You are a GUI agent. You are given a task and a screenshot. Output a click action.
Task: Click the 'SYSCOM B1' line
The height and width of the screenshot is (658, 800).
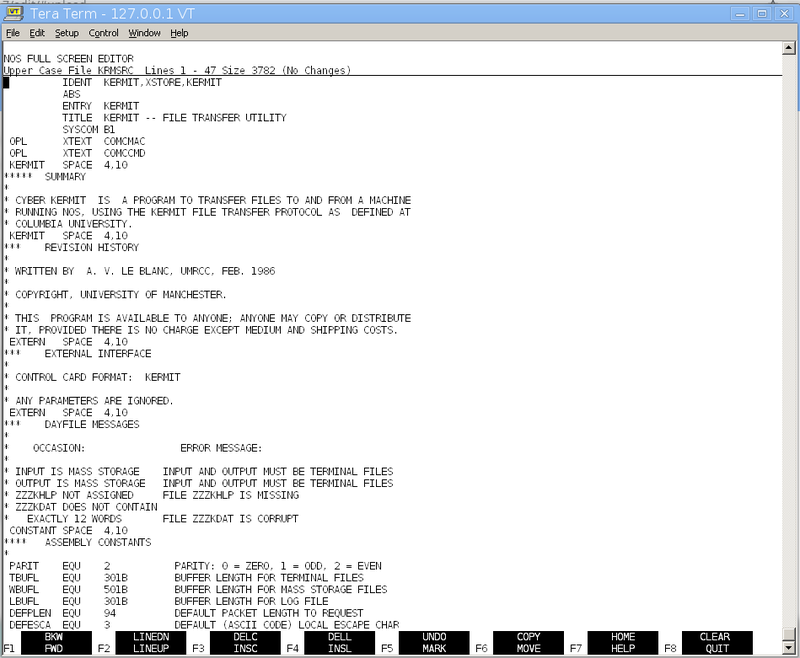[x=88, y=130]
